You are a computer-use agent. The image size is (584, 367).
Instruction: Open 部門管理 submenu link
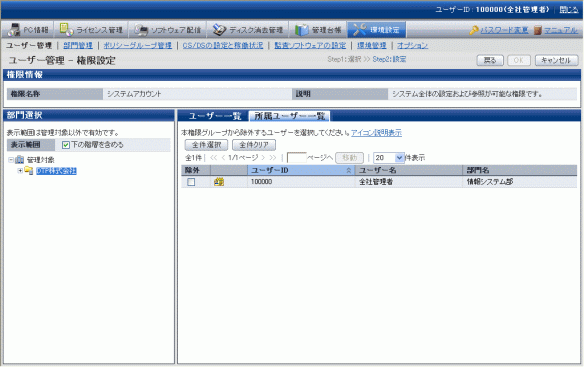[x=78, y=45]
